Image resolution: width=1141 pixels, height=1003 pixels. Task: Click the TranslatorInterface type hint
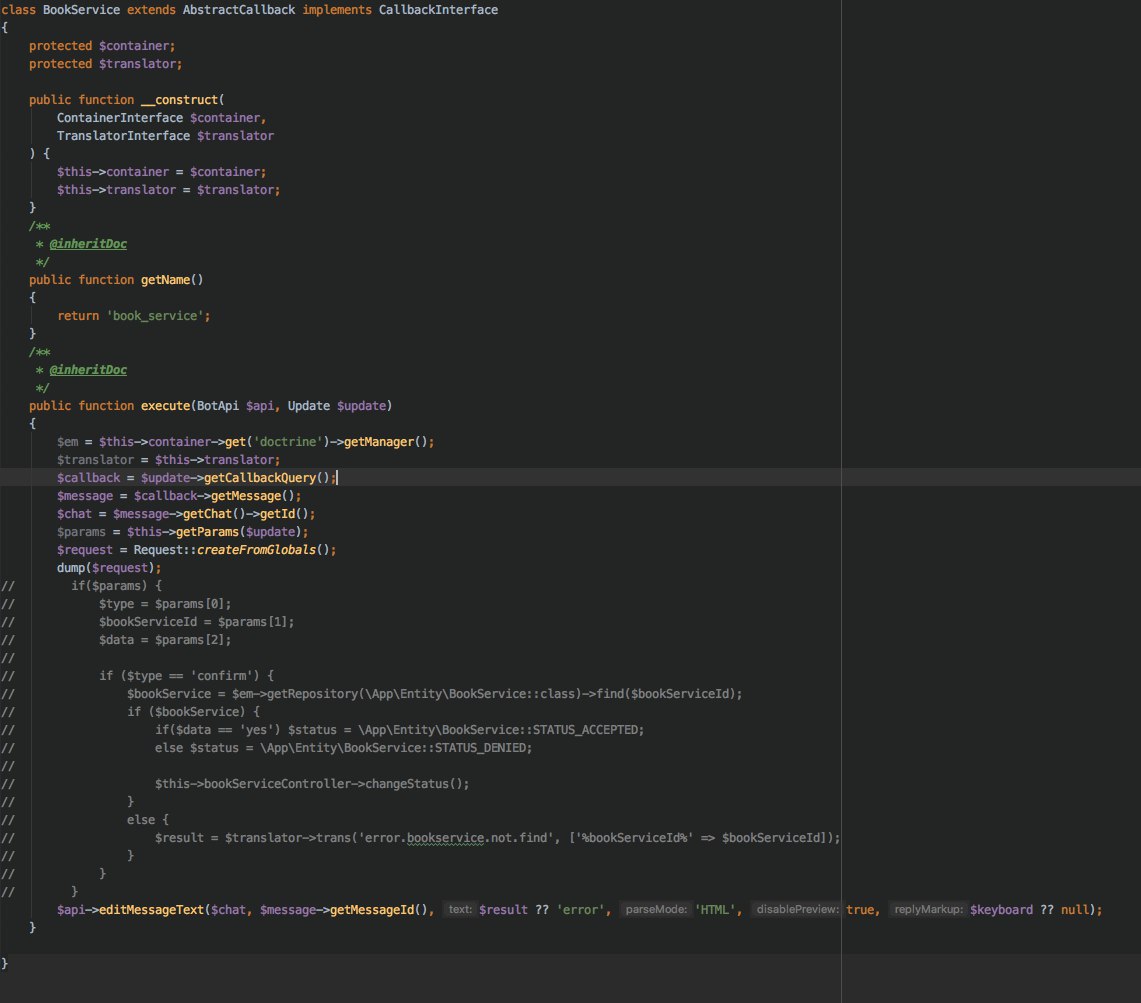click(x=124, y=136)
